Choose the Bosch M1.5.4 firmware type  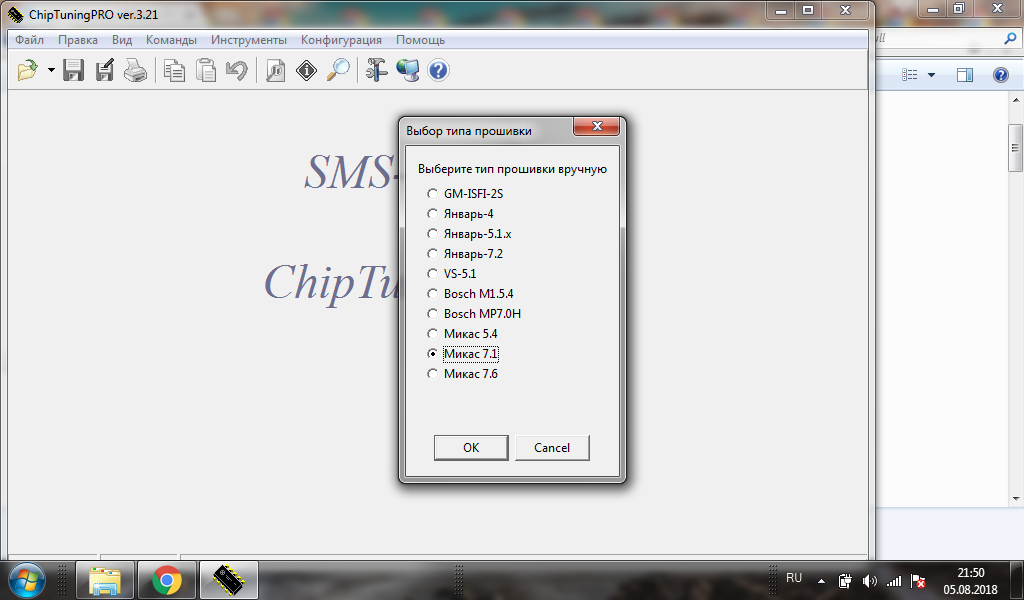(432, 294)
